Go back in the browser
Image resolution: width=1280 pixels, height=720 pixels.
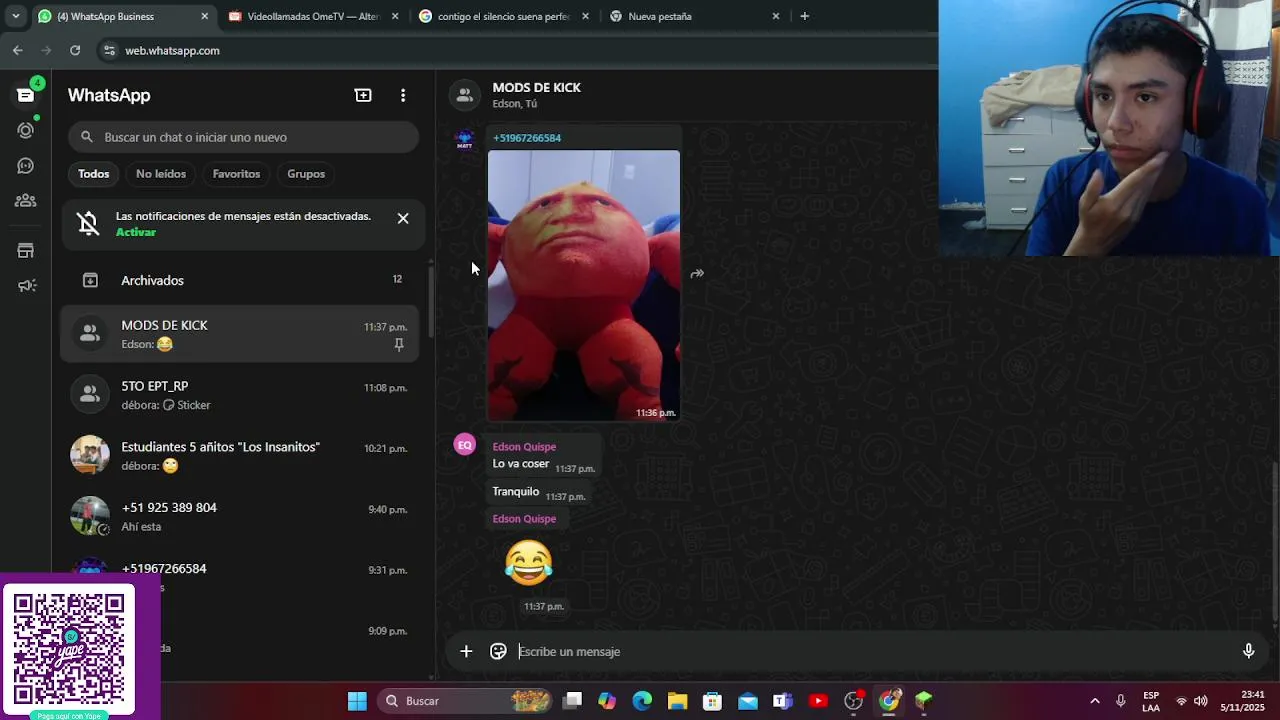point(17,50)
